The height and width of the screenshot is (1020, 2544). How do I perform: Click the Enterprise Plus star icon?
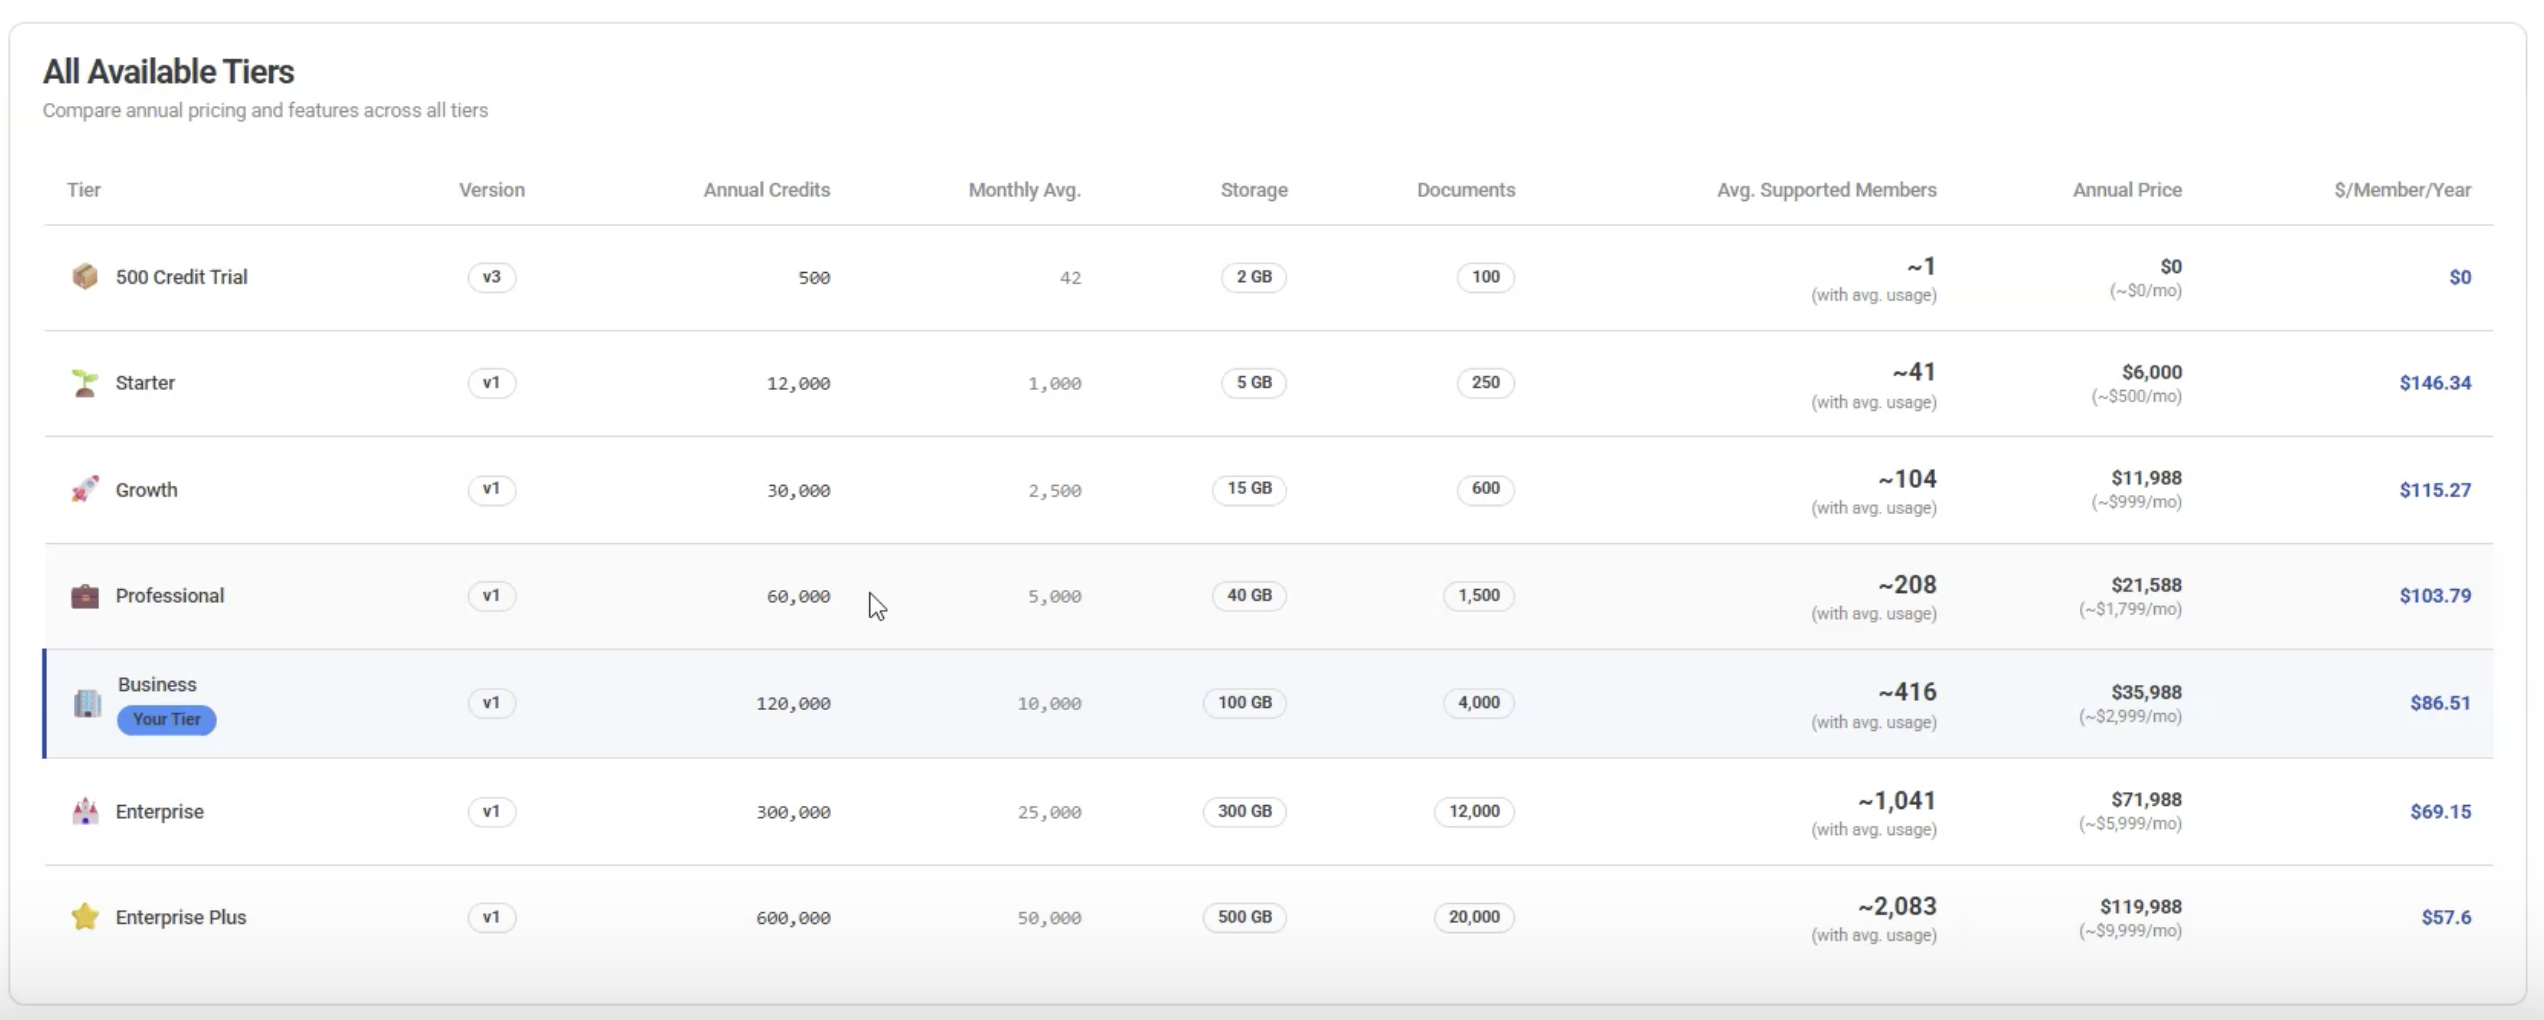(85, 917)
